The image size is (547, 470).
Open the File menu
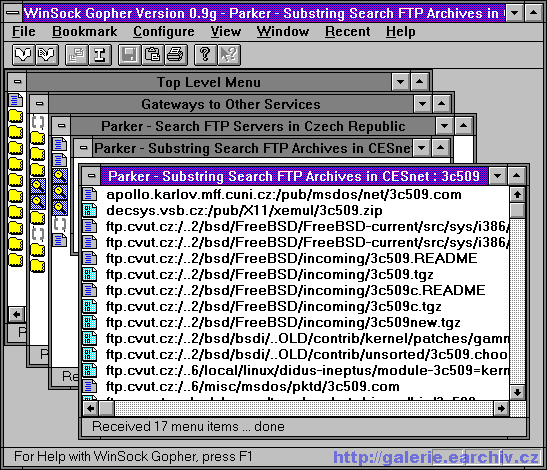pos(24,32)
